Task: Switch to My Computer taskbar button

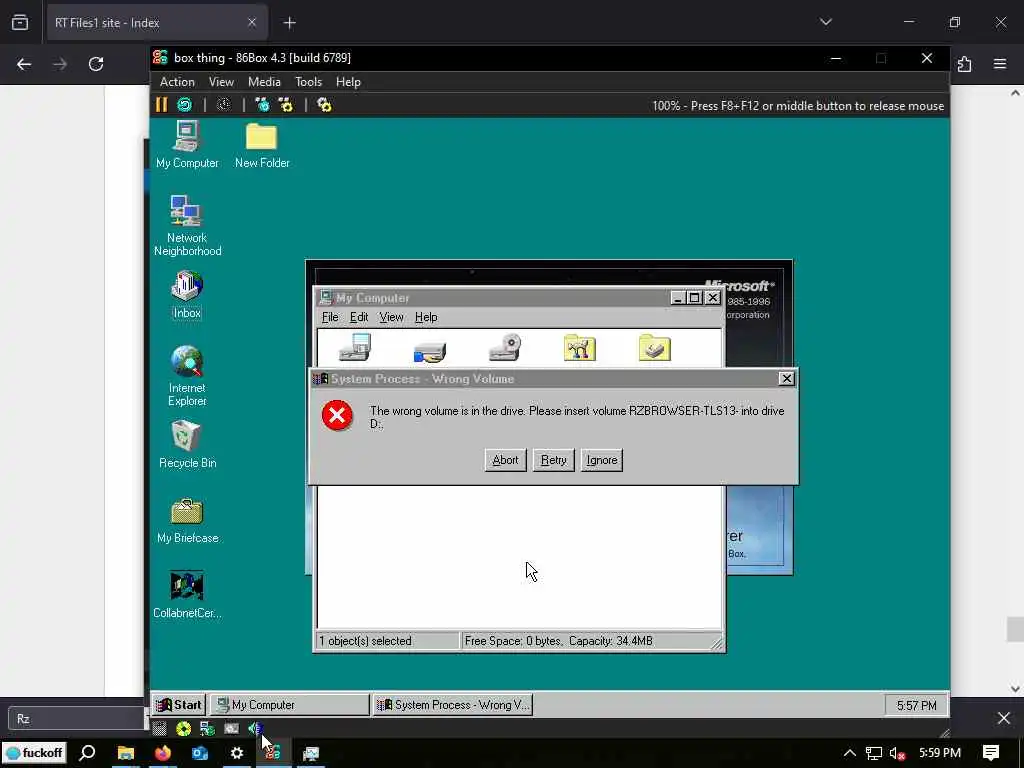Action: click(290, 705)
